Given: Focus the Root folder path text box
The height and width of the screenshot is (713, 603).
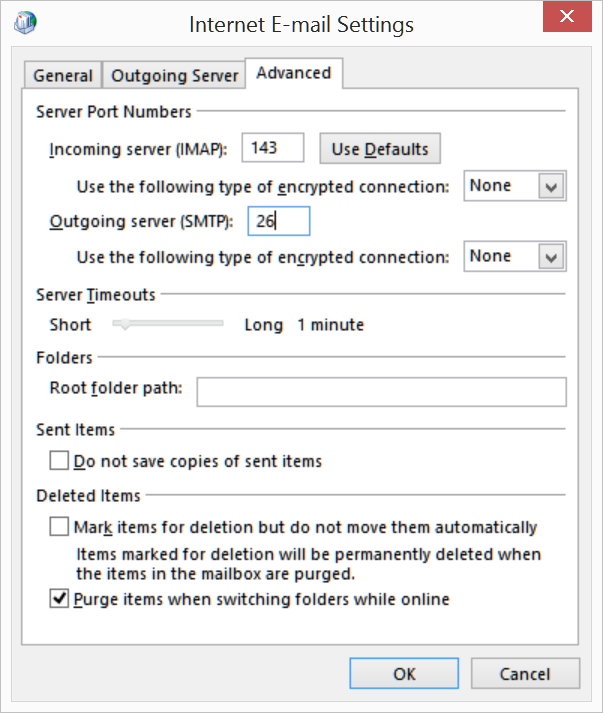Looking at the screenshot, I should [x=381, y=391].
